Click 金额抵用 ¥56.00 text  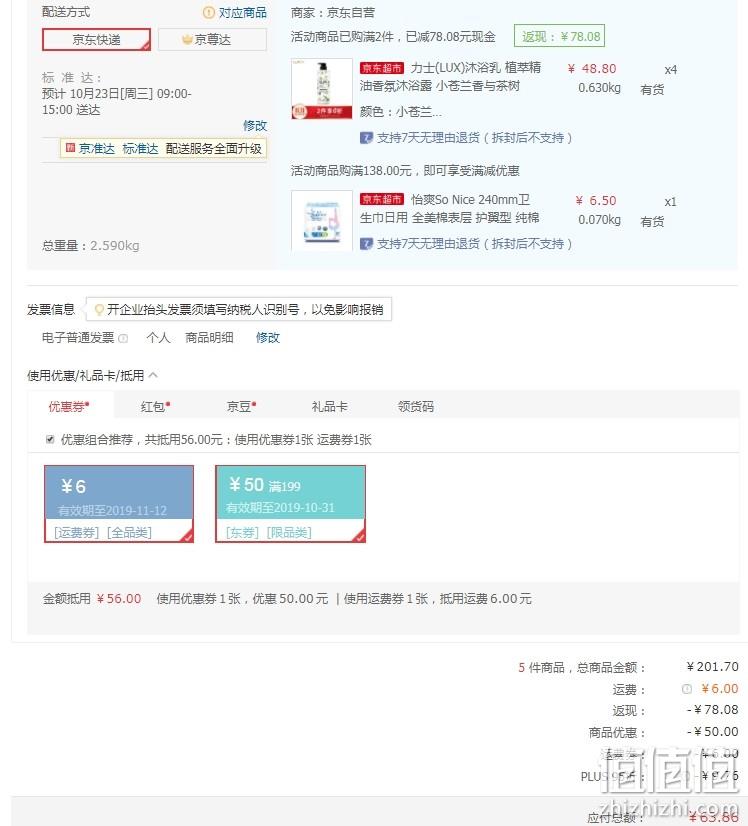click(92, 598)
